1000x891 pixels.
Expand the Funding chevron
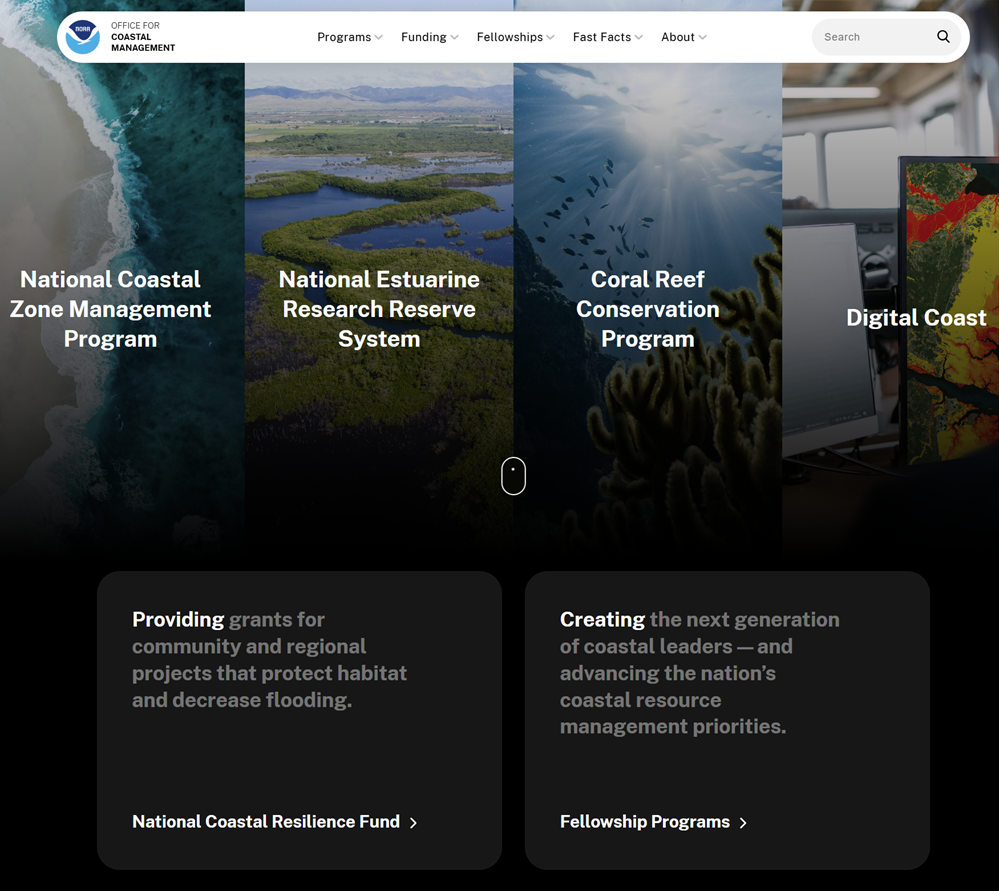[455, 38]
